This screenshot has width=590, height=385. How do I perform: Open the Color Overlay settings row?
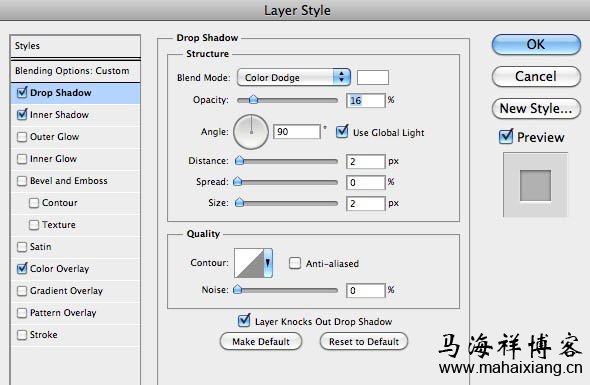coord(75,269)
